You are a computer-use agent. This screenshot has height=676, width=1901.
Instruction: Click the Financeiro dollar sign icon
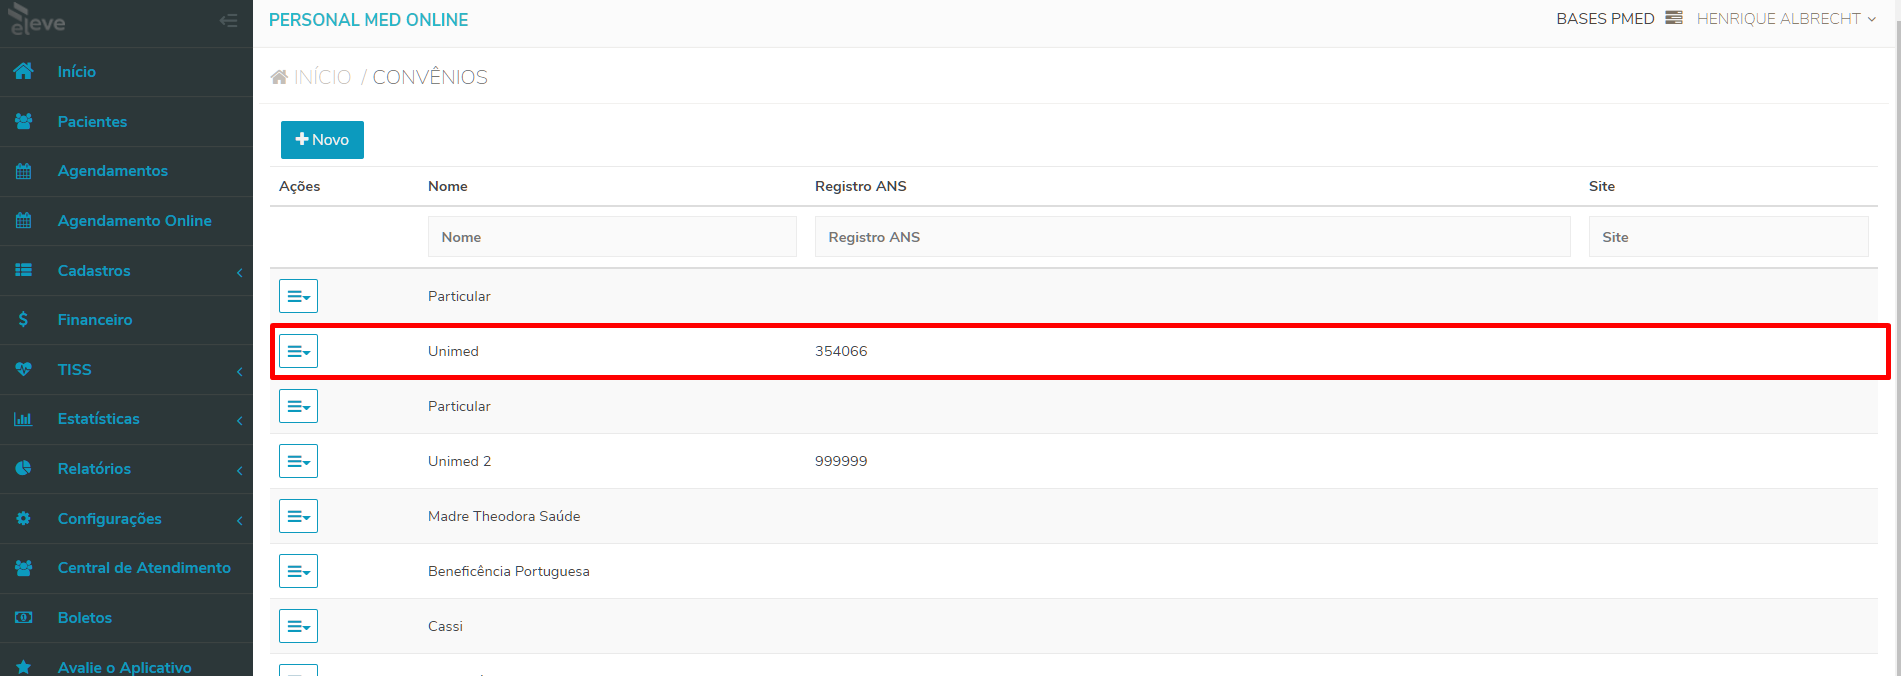click(x=23, y=319)
